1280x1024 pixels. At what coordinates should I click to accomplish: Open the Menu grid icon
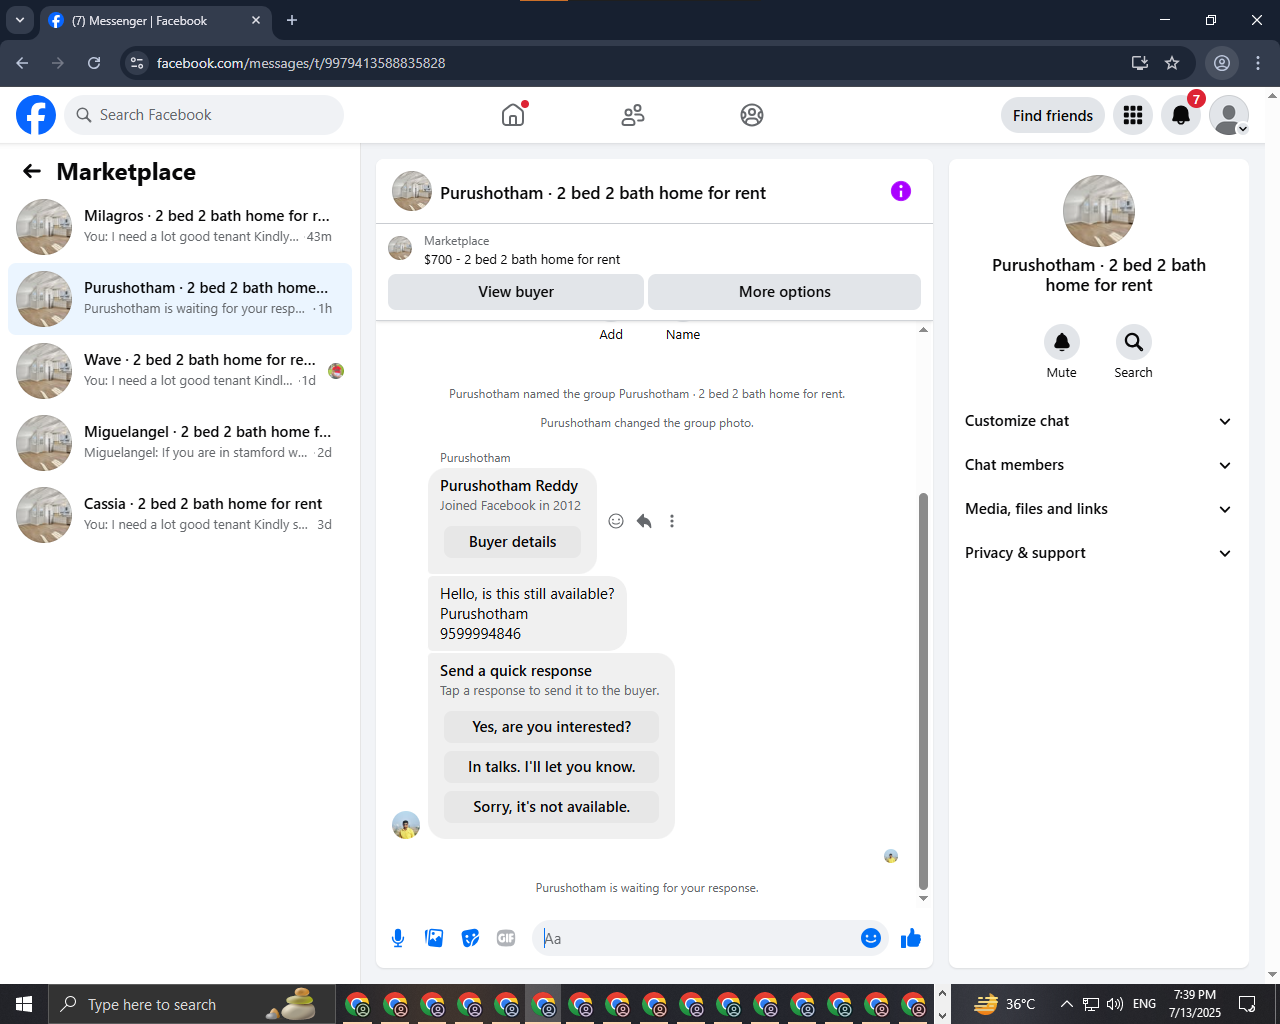(x=1133, y=115)
